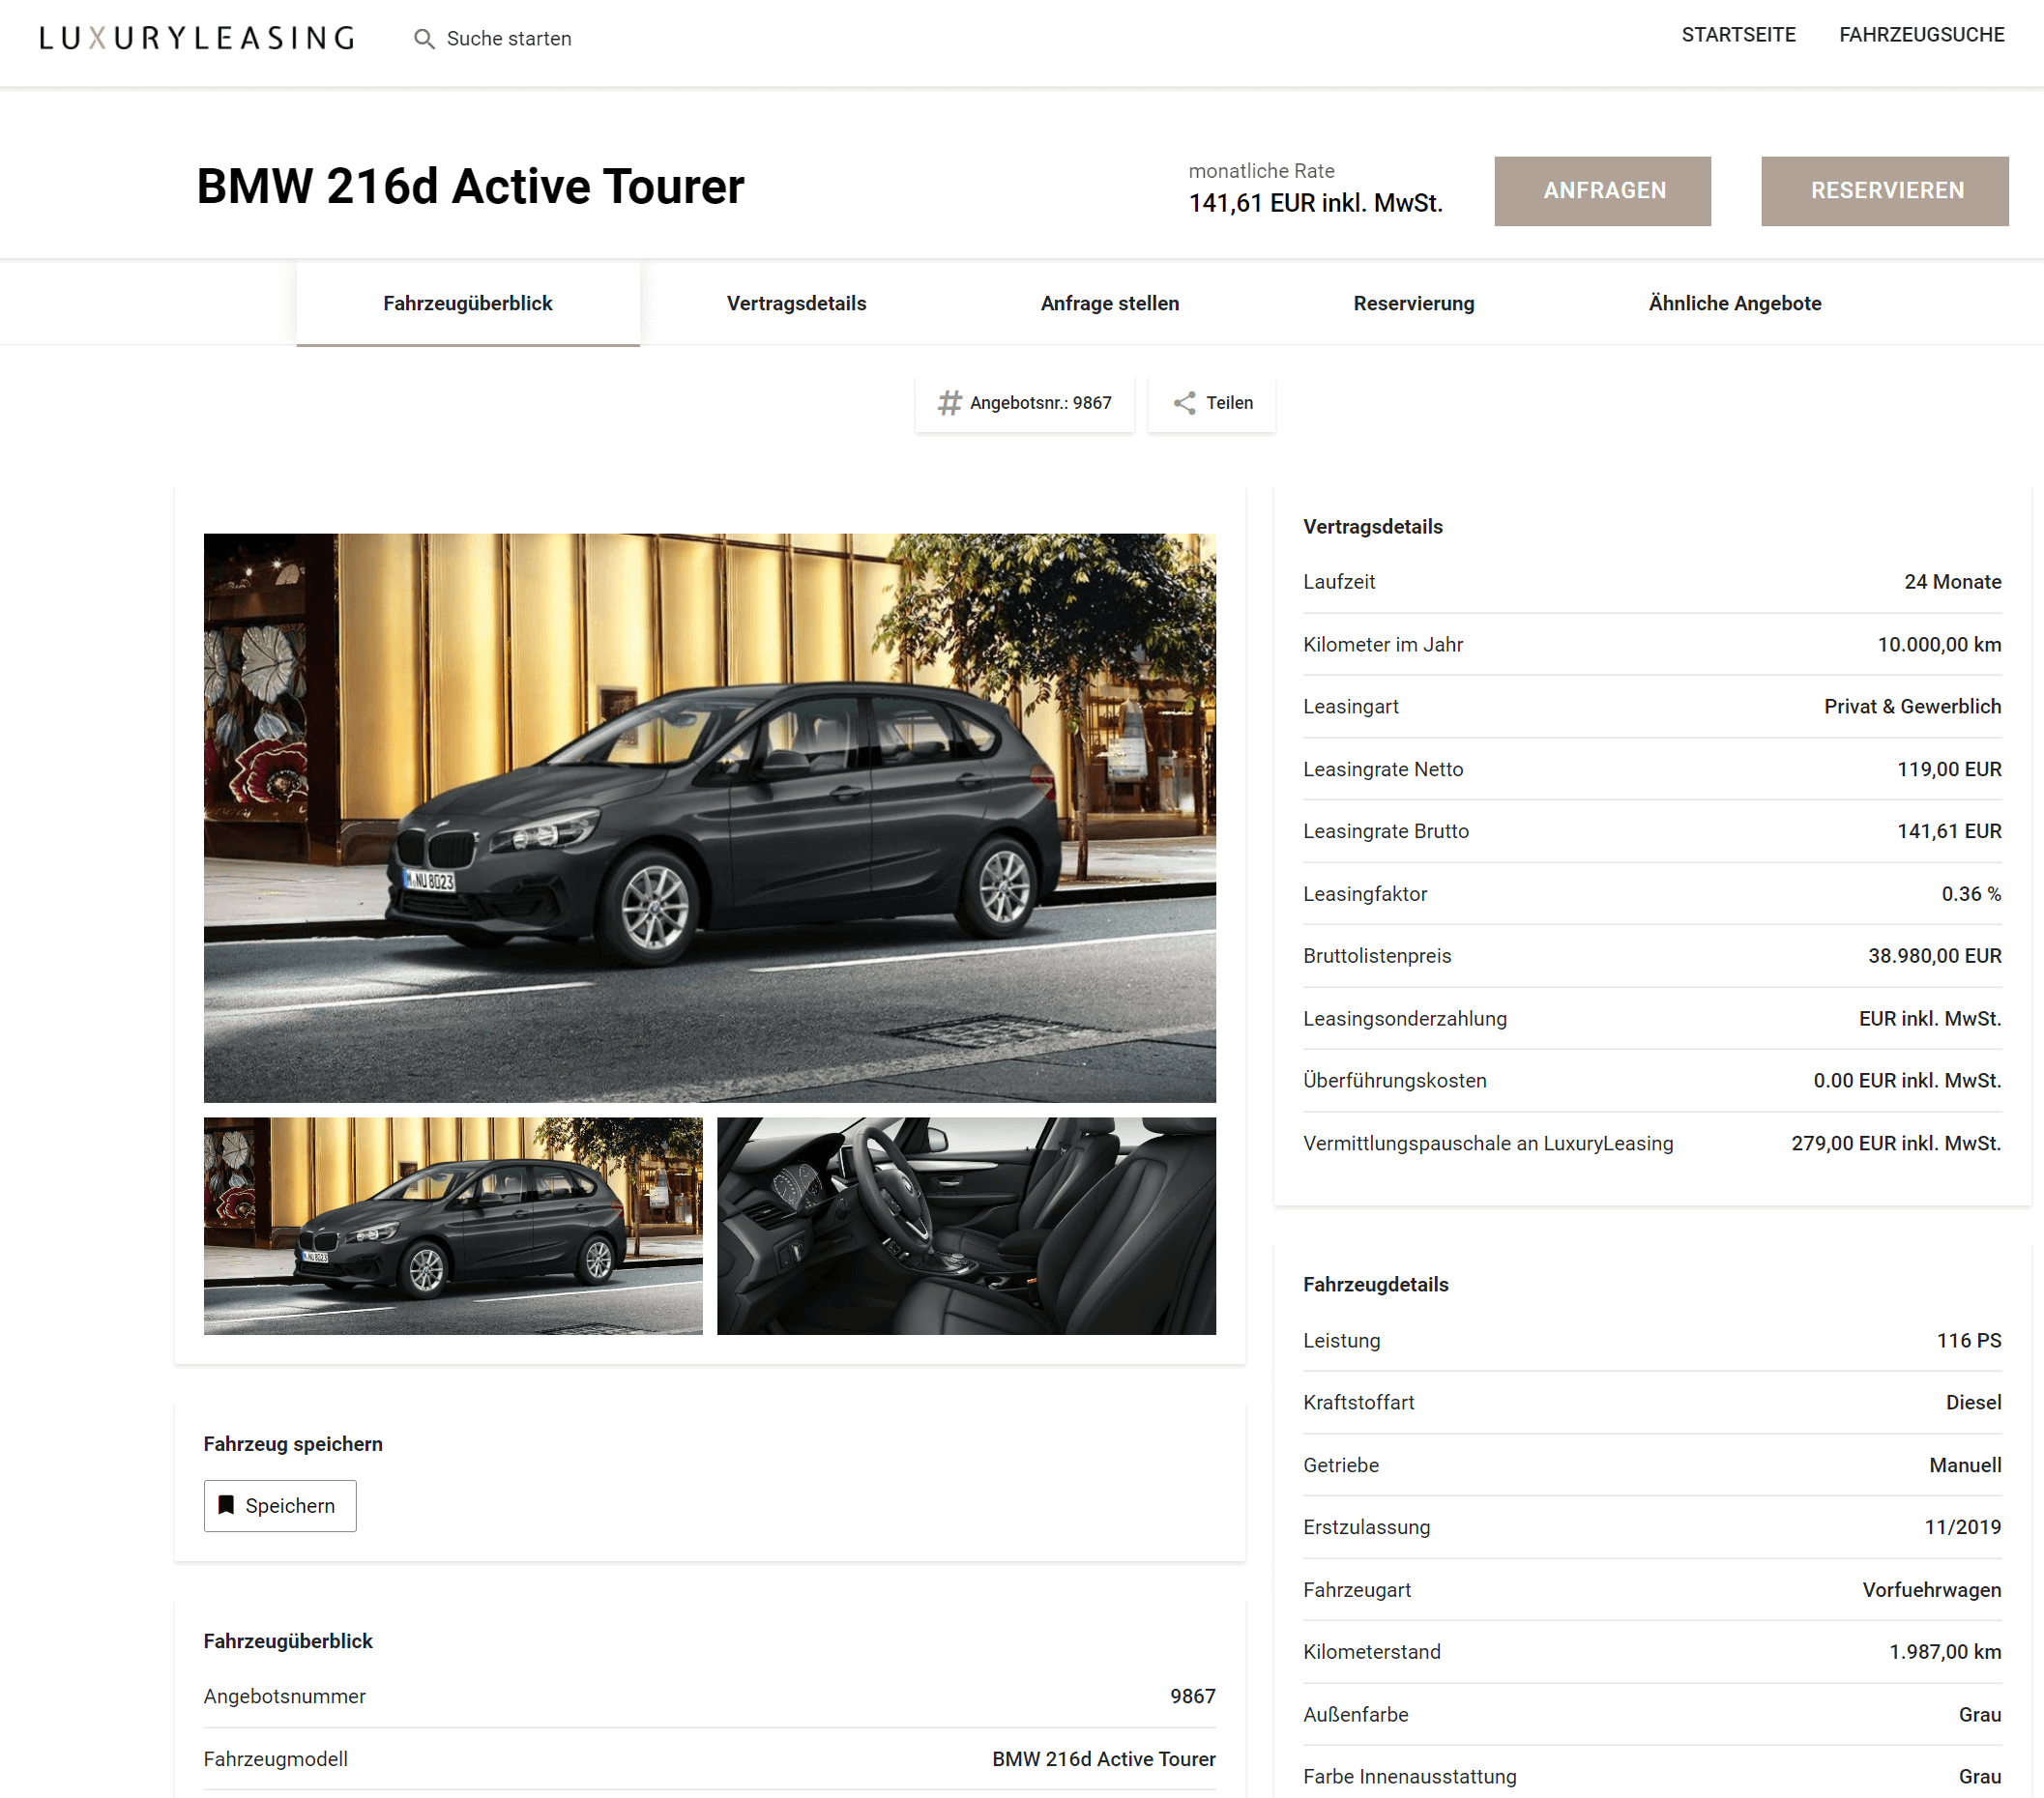
Task: Click the Außenfarbe label
Action: click(1355, 1715)
